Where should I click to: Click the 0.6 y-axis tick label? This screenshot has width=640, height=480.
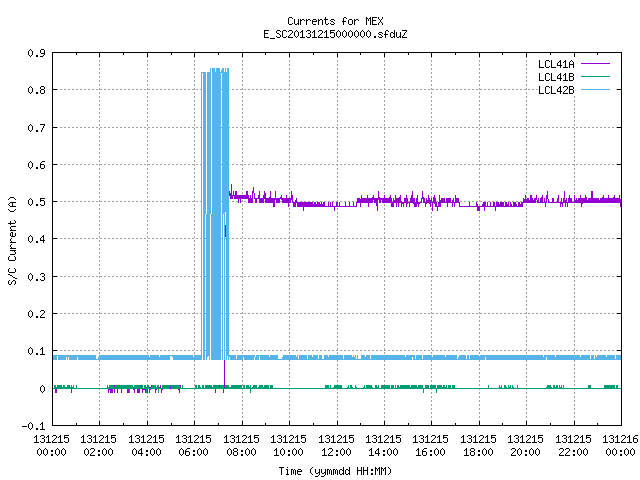(x=36, y=165)
